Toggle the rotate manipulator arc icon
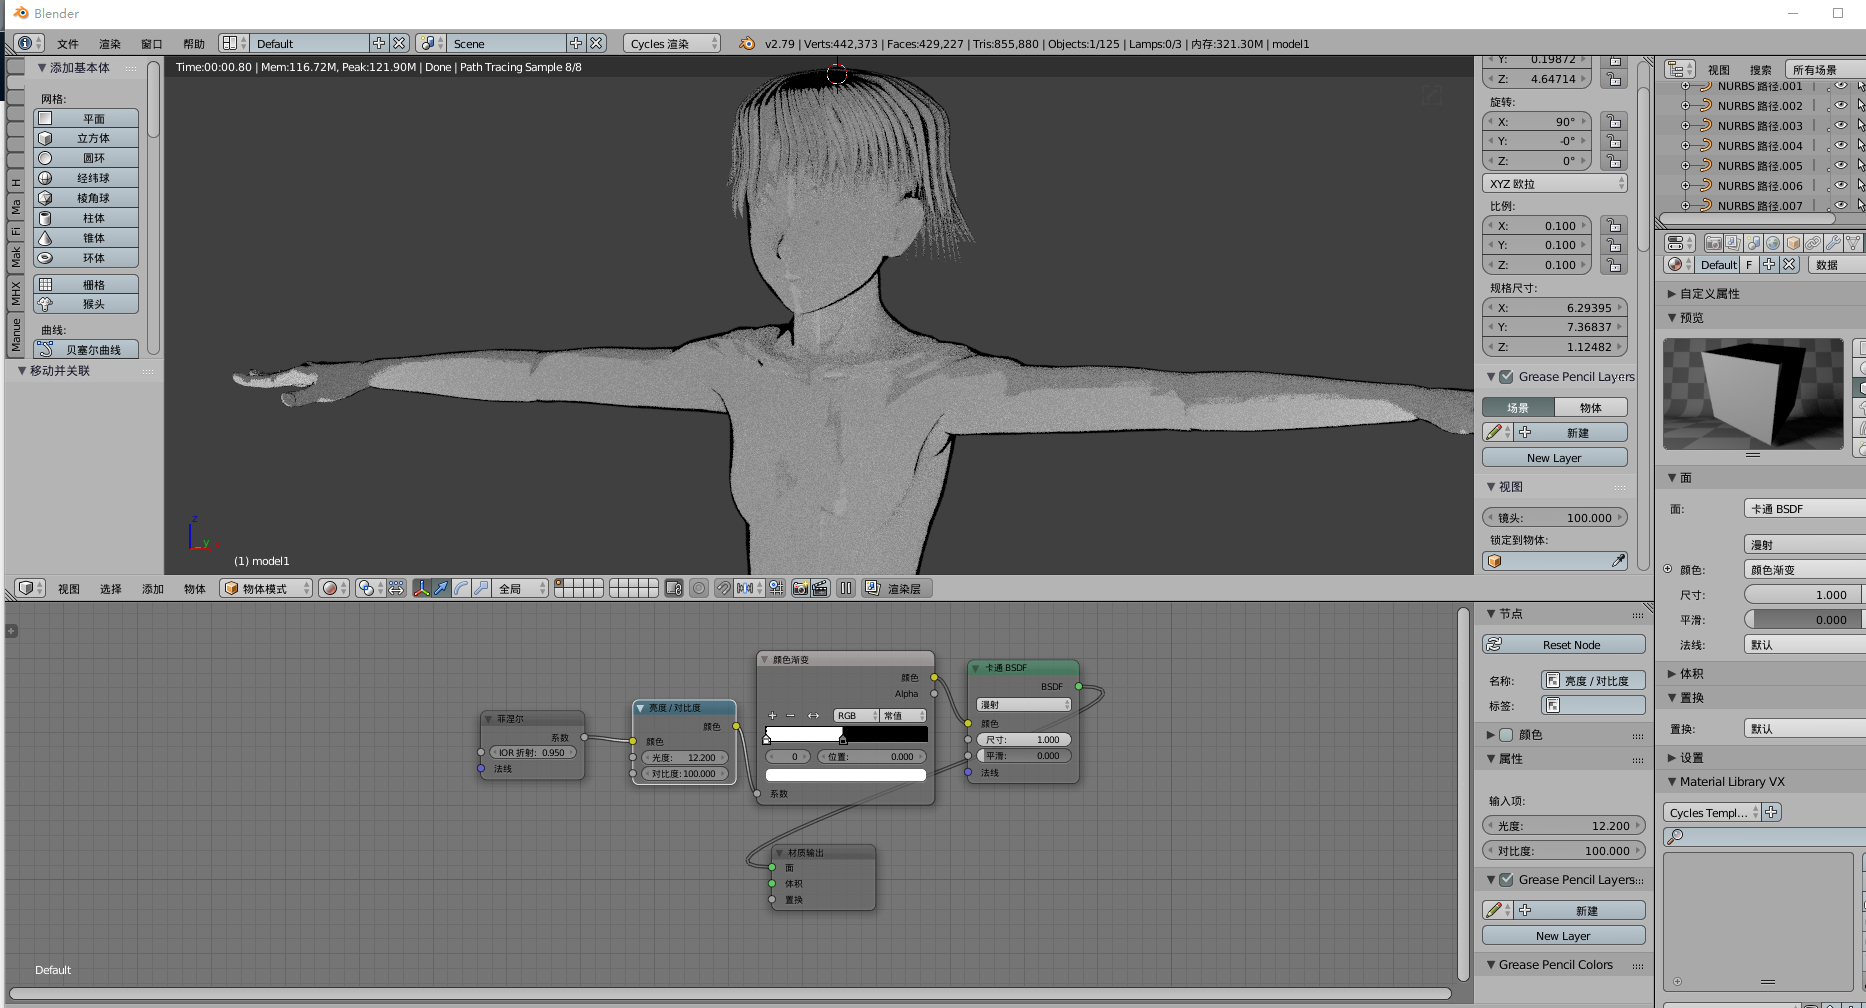The height and width of the screenshot is (1008, 1866). coord(461,588)
